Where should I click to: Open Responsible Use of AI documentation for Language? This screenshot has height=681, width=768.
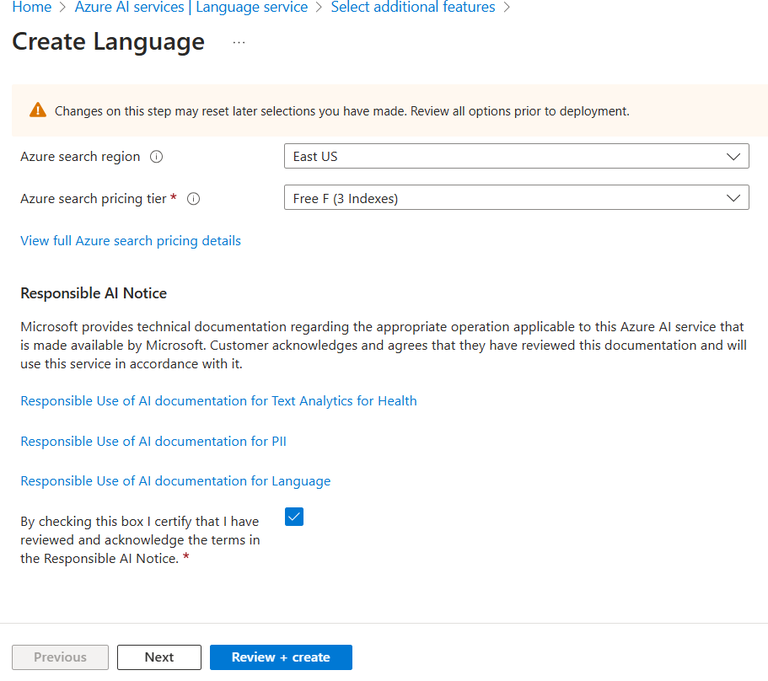(175, 481)
